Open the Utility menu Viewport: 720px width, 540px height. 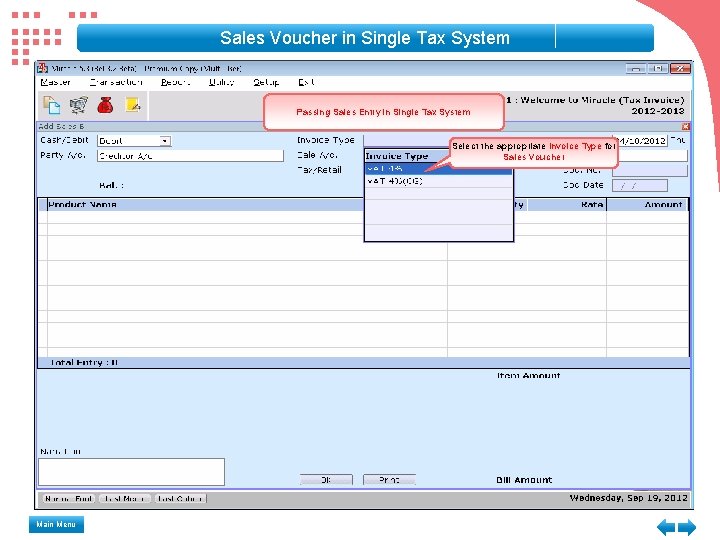[221, 82]
